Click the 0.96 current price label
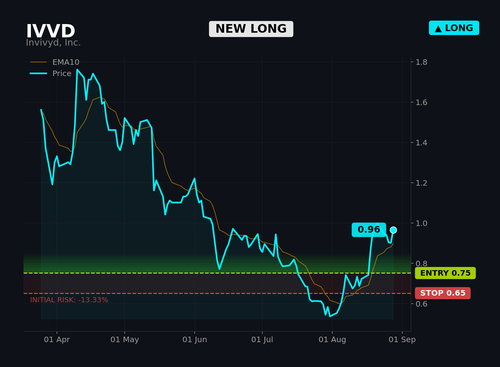Image resolution: width=500 pixels, height=367 pixels. click(369, 230)
